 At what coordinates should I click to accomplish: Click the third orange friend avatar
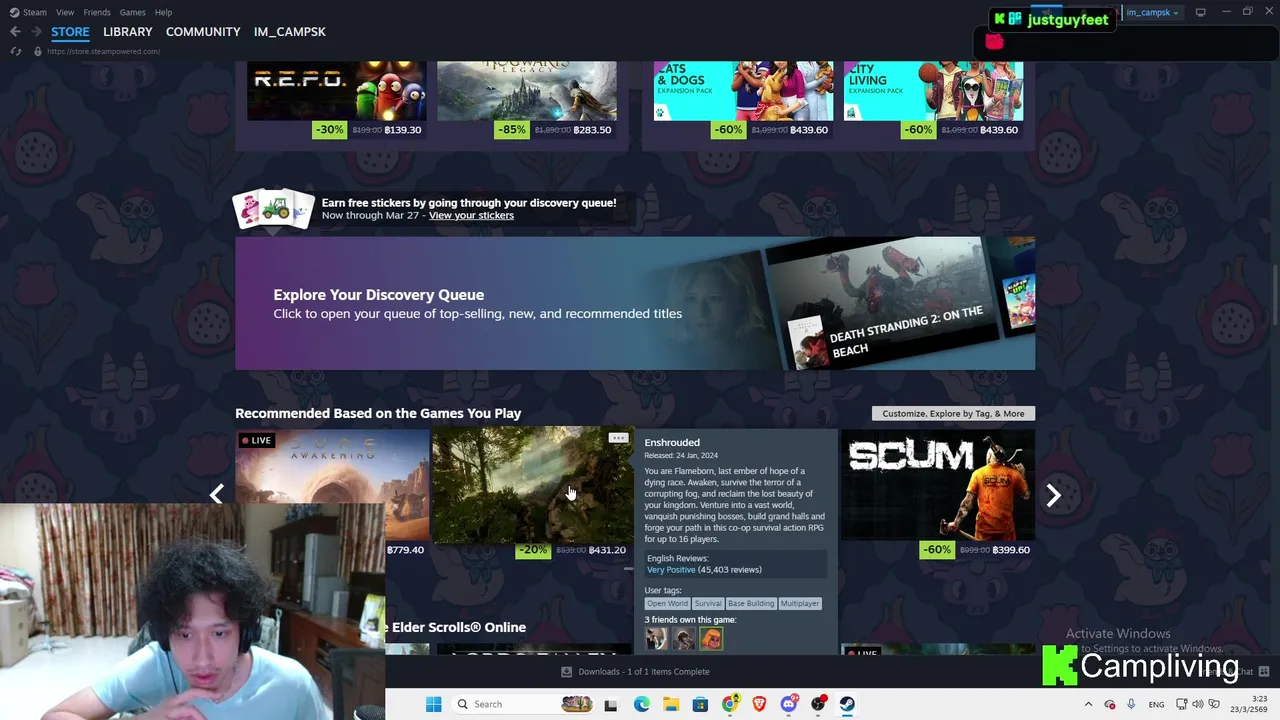(711, 638)
